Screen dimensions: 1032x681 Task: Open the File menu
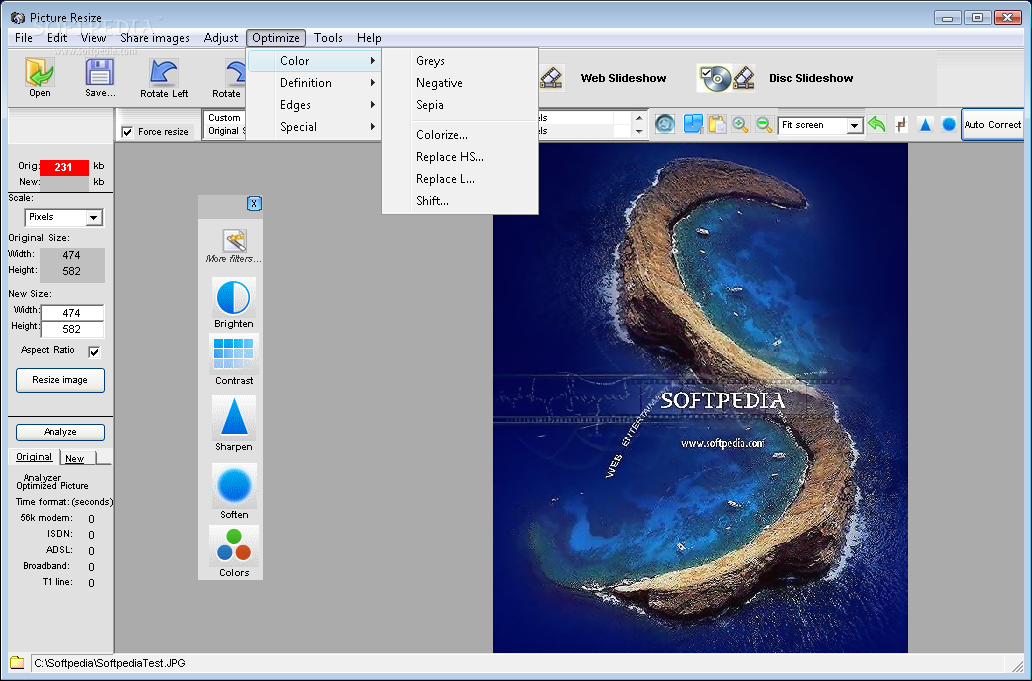click(x=24, y=38)
